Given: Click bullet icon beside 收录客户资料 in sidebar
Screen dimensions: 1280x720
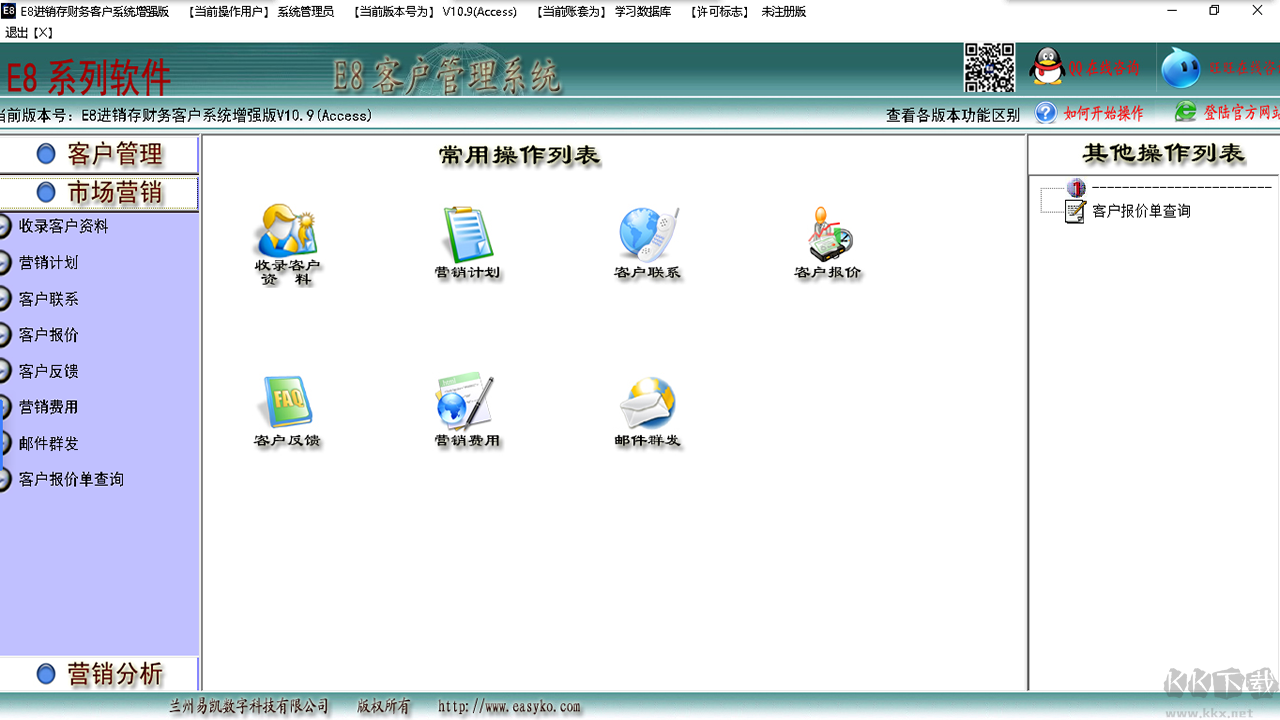Looking at the screenshot, I should tap(5, 227).
